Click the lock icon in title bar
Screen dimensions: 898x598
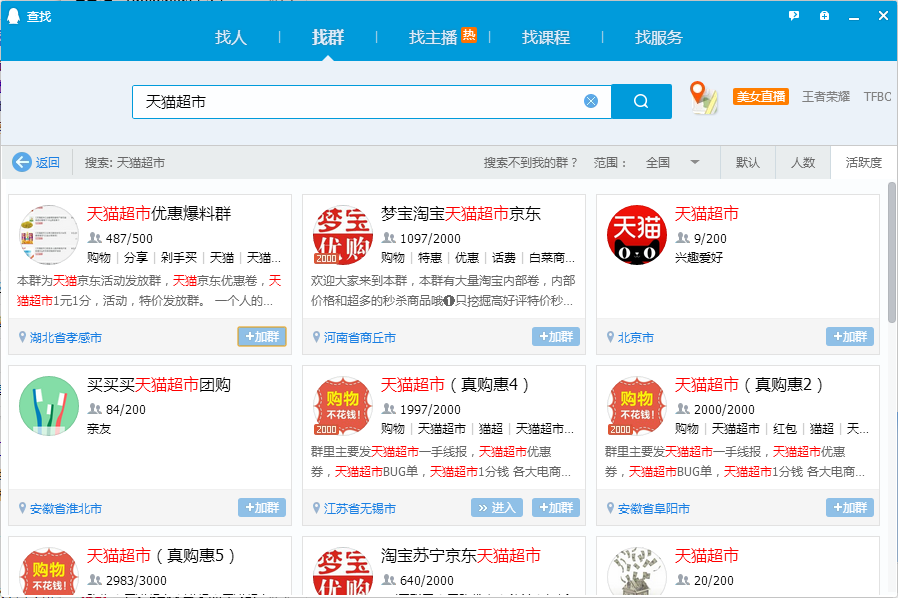click(824, 15)
